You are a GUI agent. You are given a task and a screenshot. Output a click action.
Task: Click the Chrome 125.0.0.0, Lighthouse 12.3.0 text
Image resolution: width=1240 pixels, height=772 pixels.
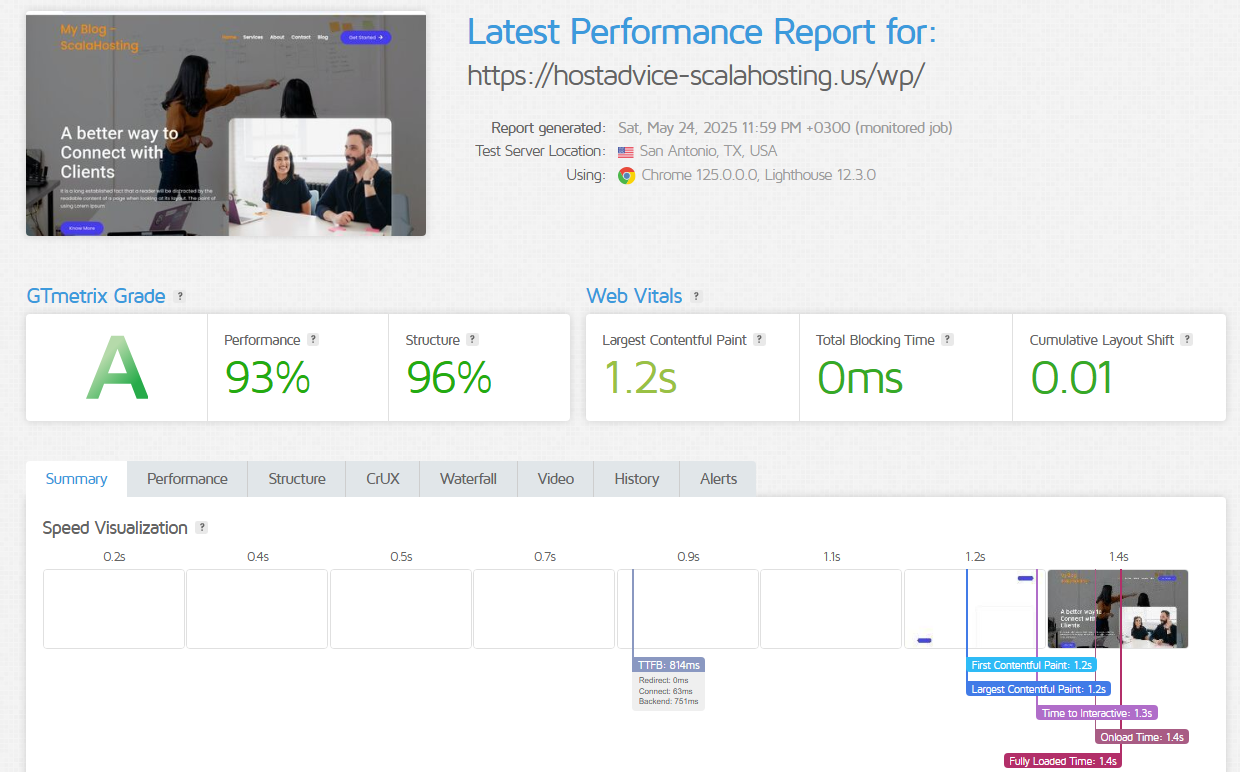[758, 175]
